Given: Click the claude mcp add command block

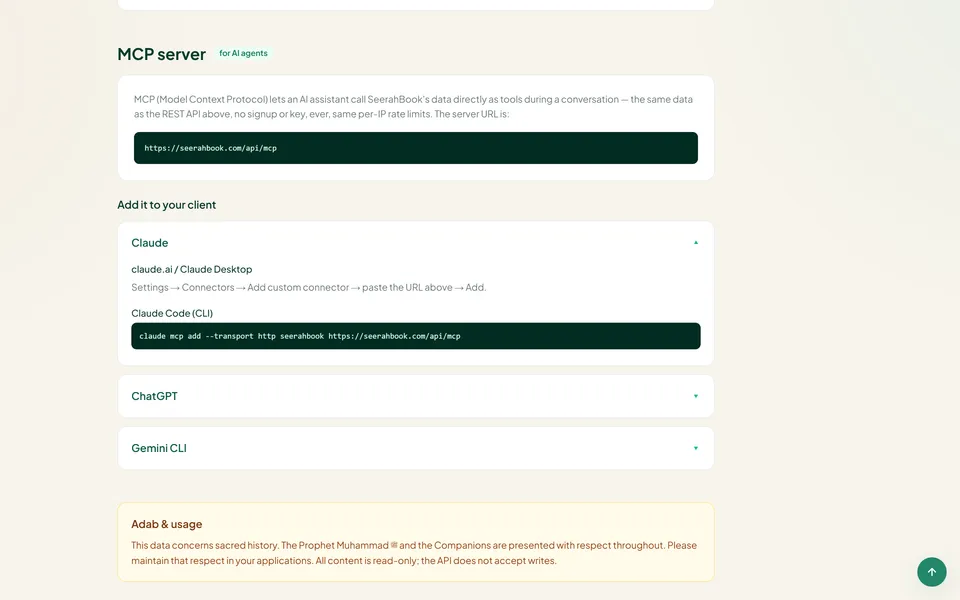Looking at the screenshot, I should [x=416, y=336].
